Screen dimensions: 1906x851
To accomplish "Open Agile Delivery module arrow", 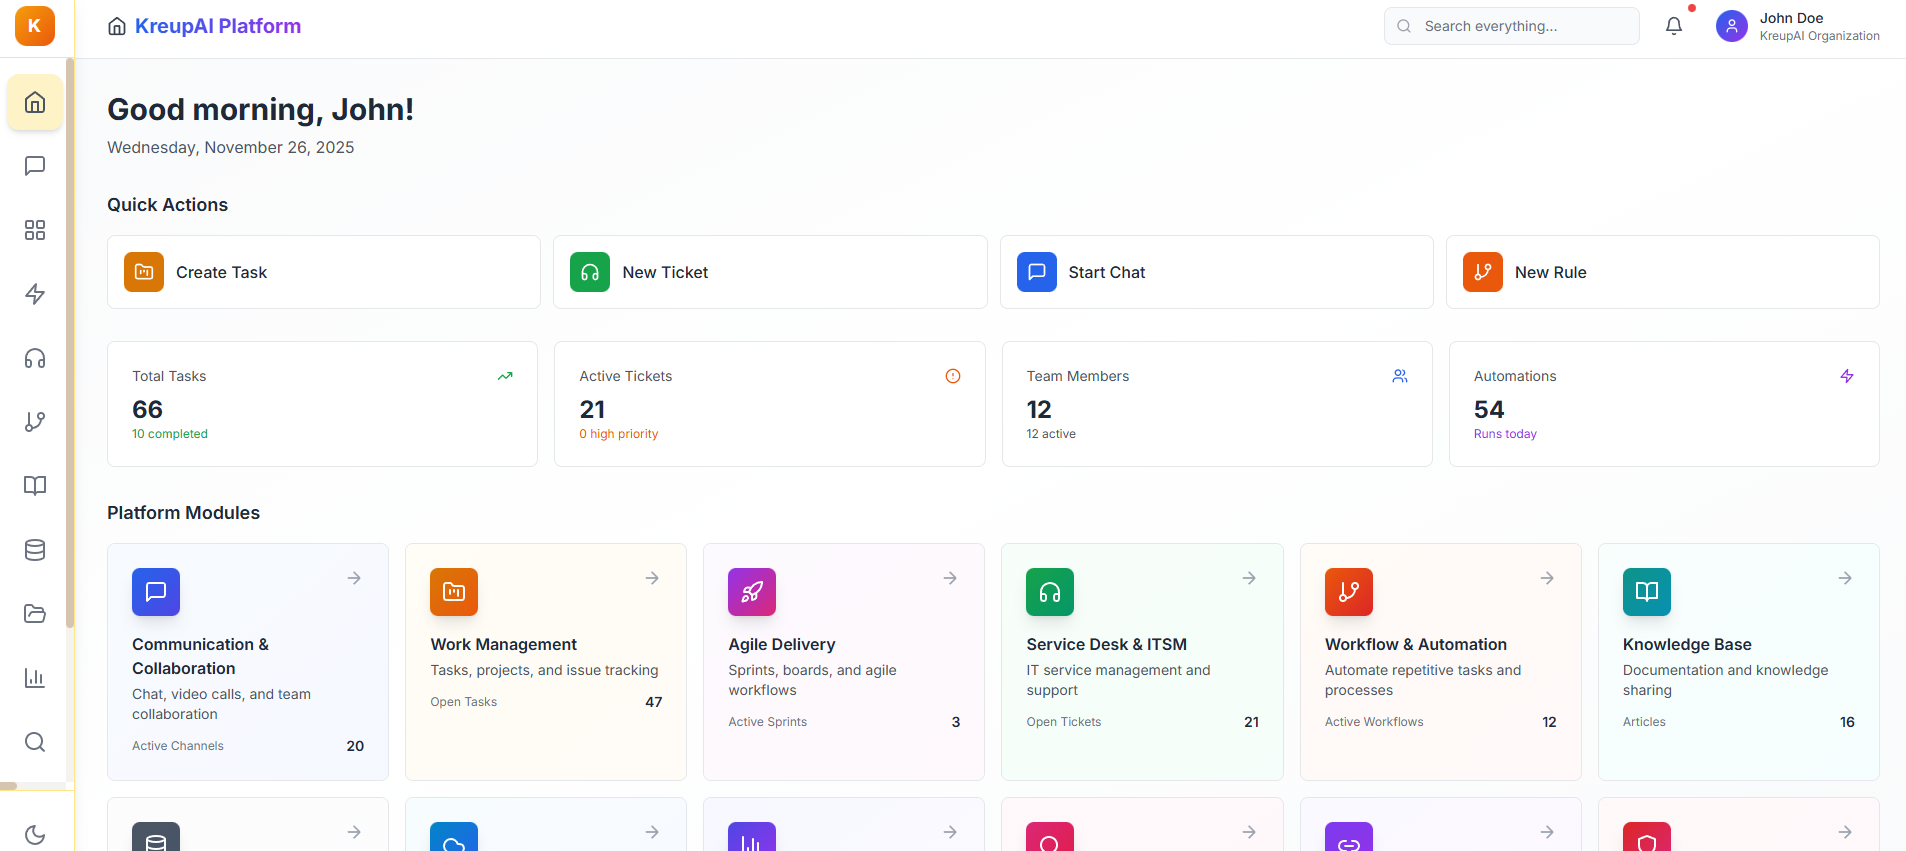I will [950, 578].
